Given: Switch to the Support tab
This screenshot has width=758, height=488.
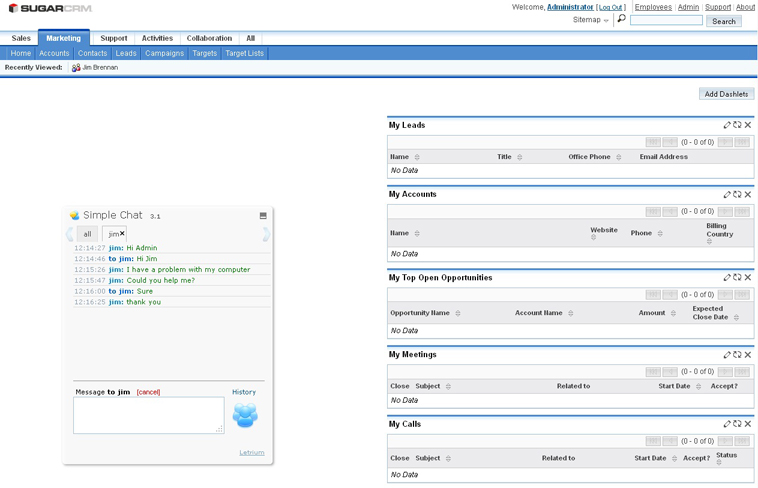Looking at the screenshot, I should coord(114,38).
